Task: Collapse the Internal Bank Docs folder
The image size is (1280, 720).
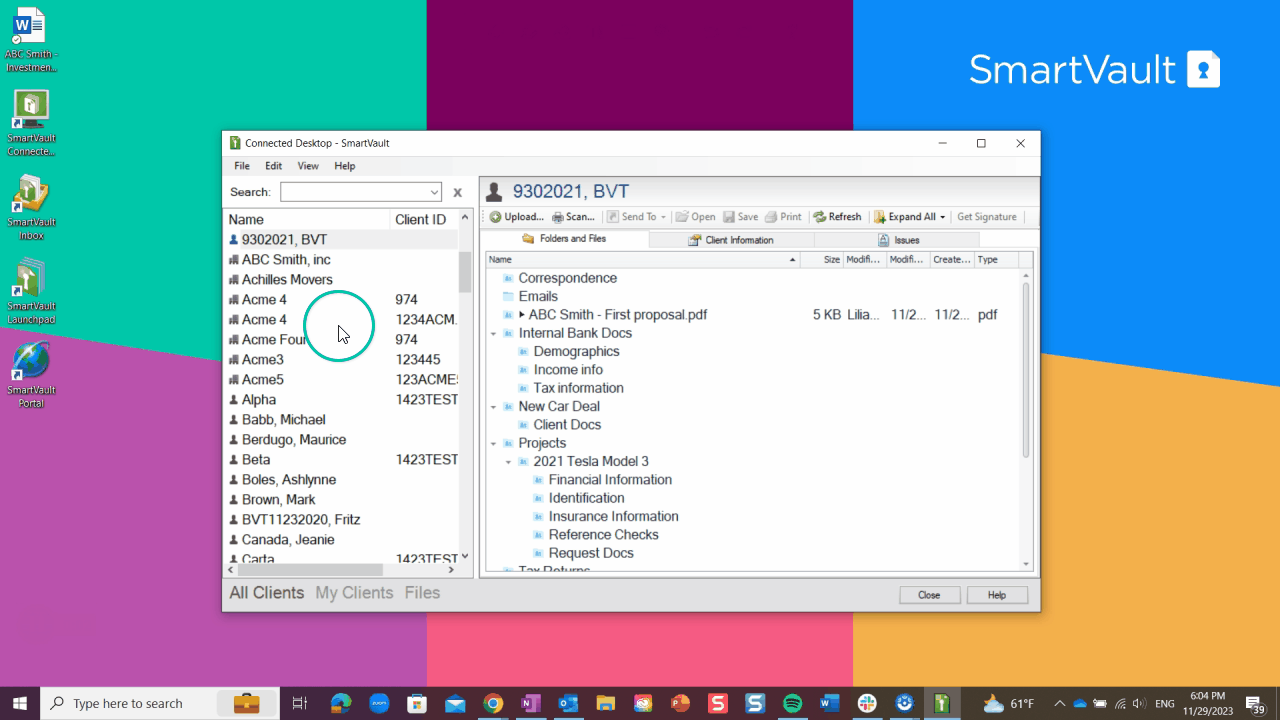Action: [494, 333]
